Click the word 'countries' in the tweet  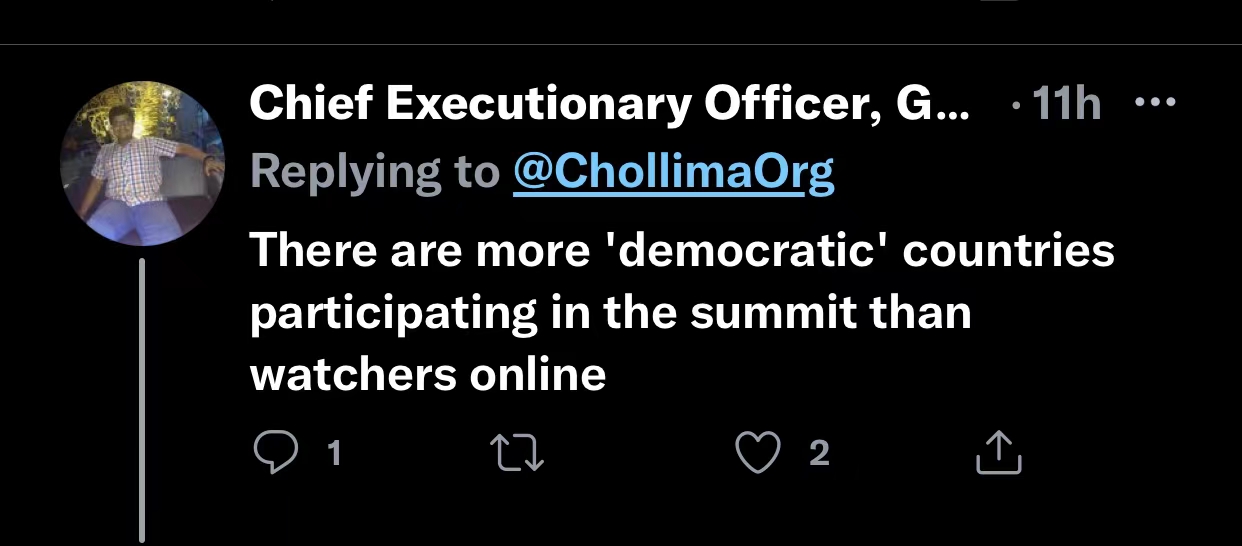[x=1008, y=250]
